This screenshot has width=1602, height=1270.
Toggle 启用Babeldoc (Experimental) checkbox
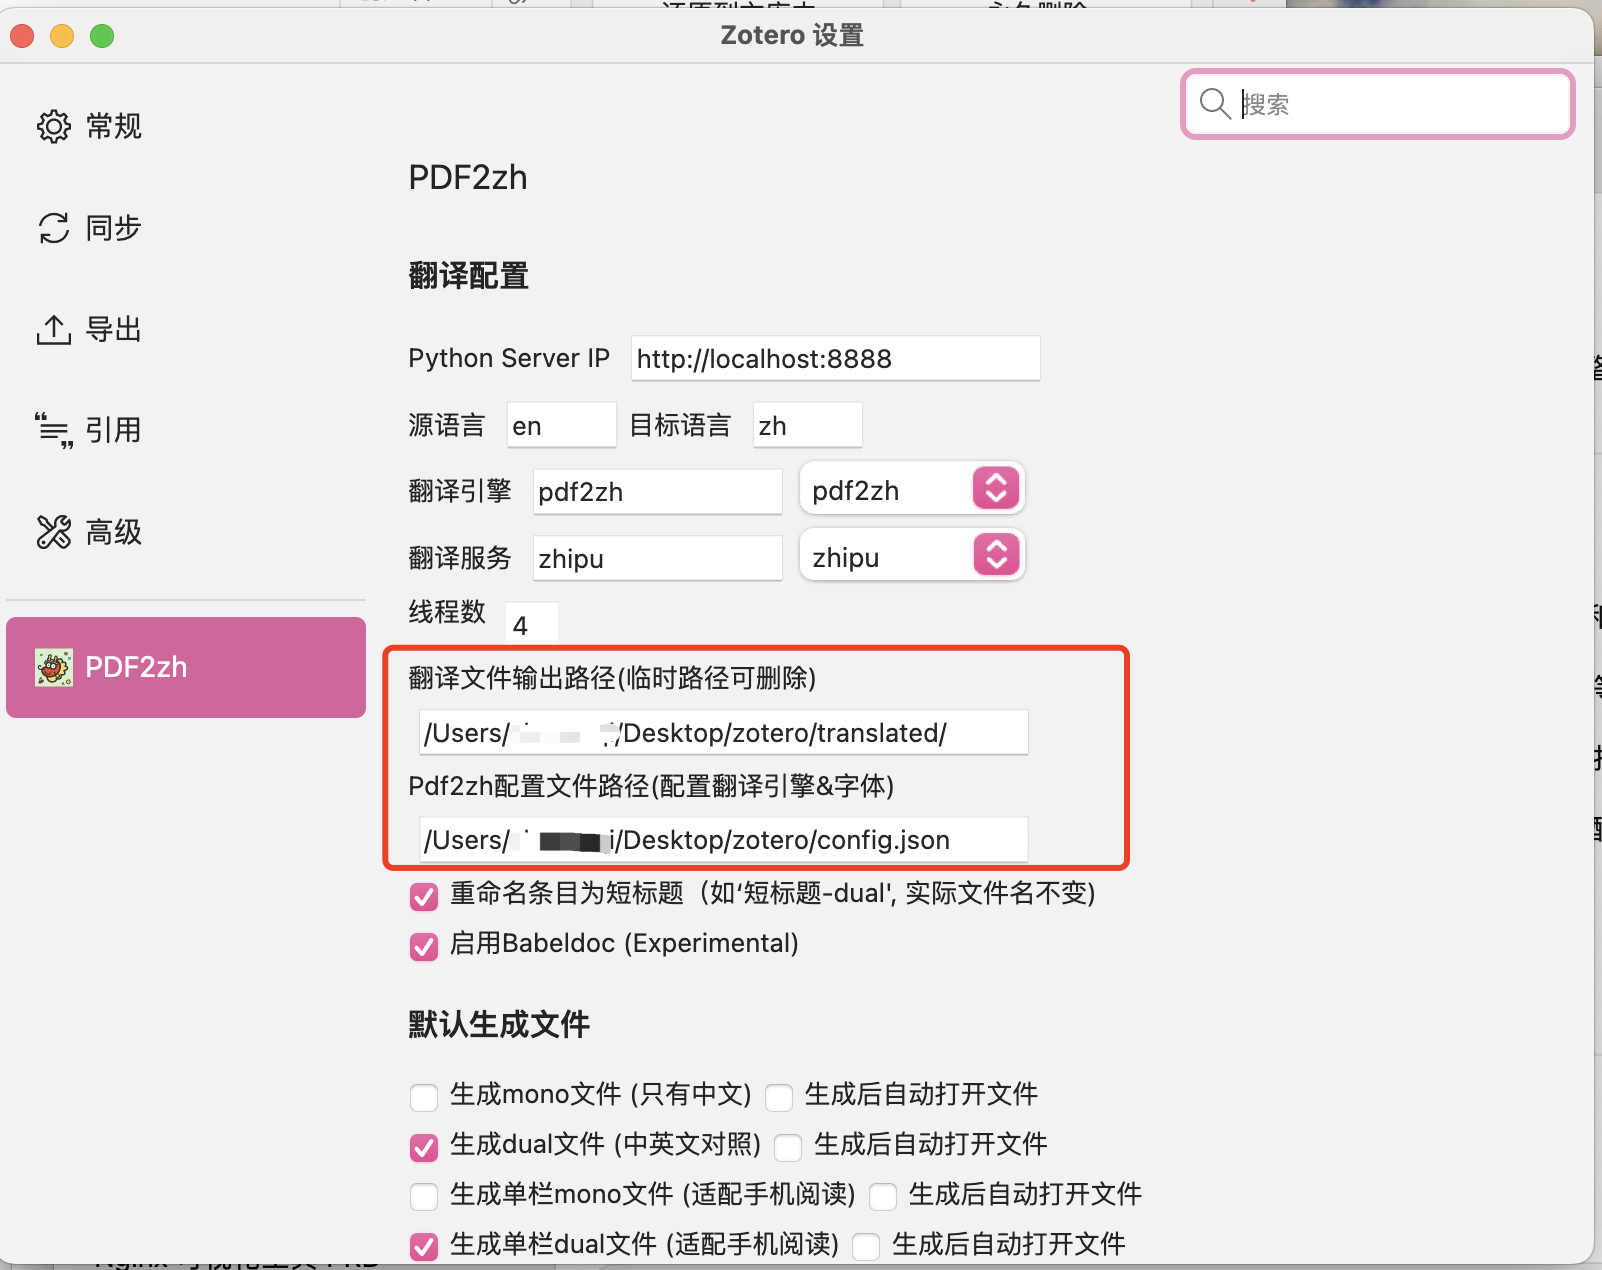pos(424,946)
